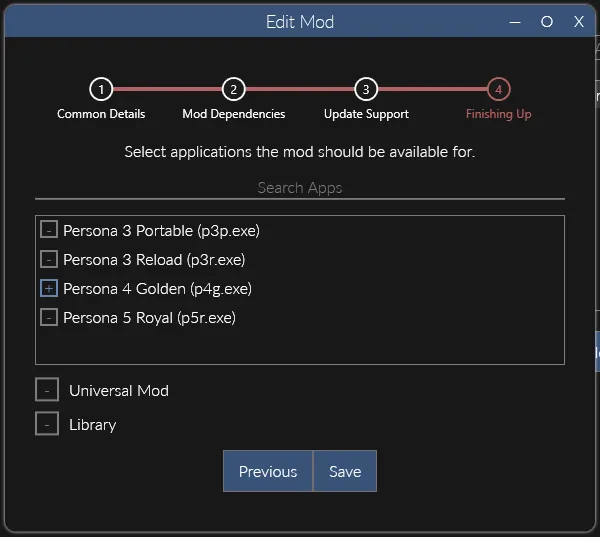Image resolution: width=600 pixels, height=537 pixels.
Task: Select Persona 3 Portable (p3p.exe) label
Action: click(x=161, y=231)
